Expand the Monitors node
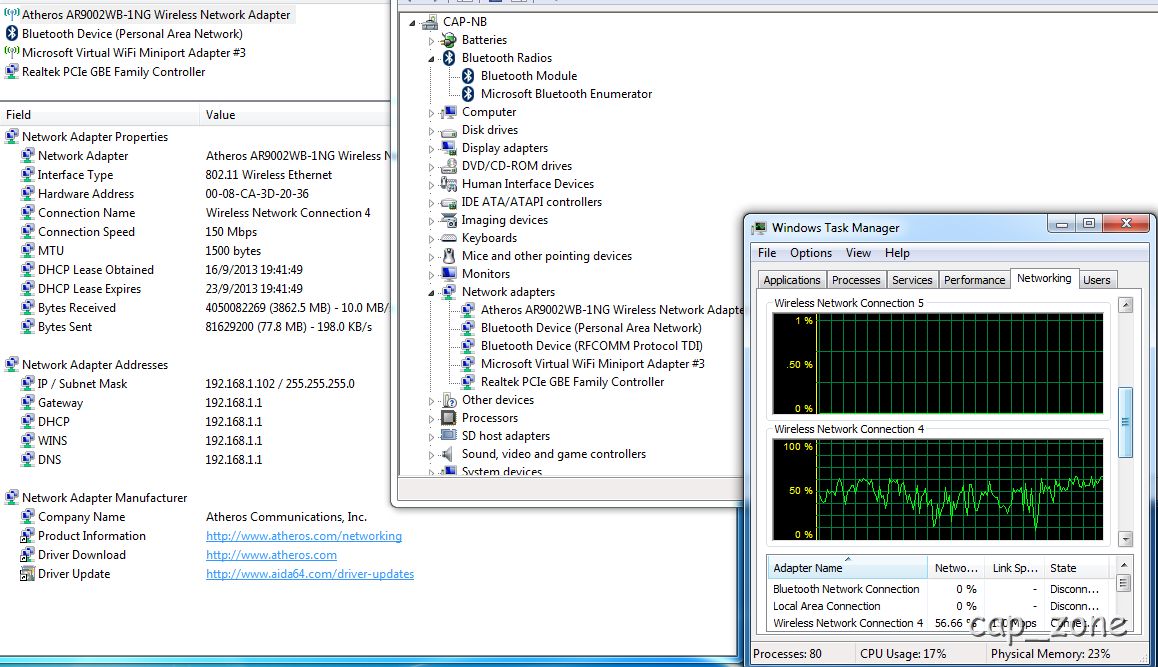 pyautogui.click(x=432, y=274)
